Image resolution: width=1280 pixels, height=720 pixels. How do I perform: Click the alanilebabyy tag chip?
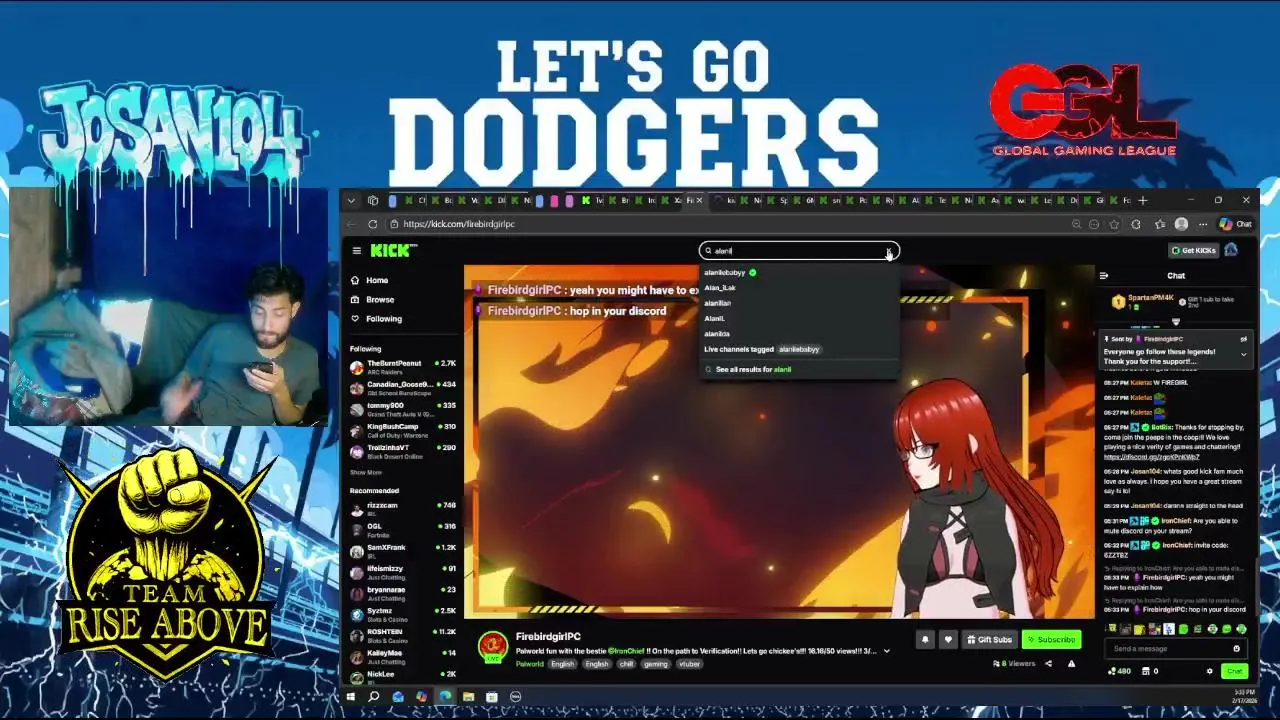click(800, 349)
